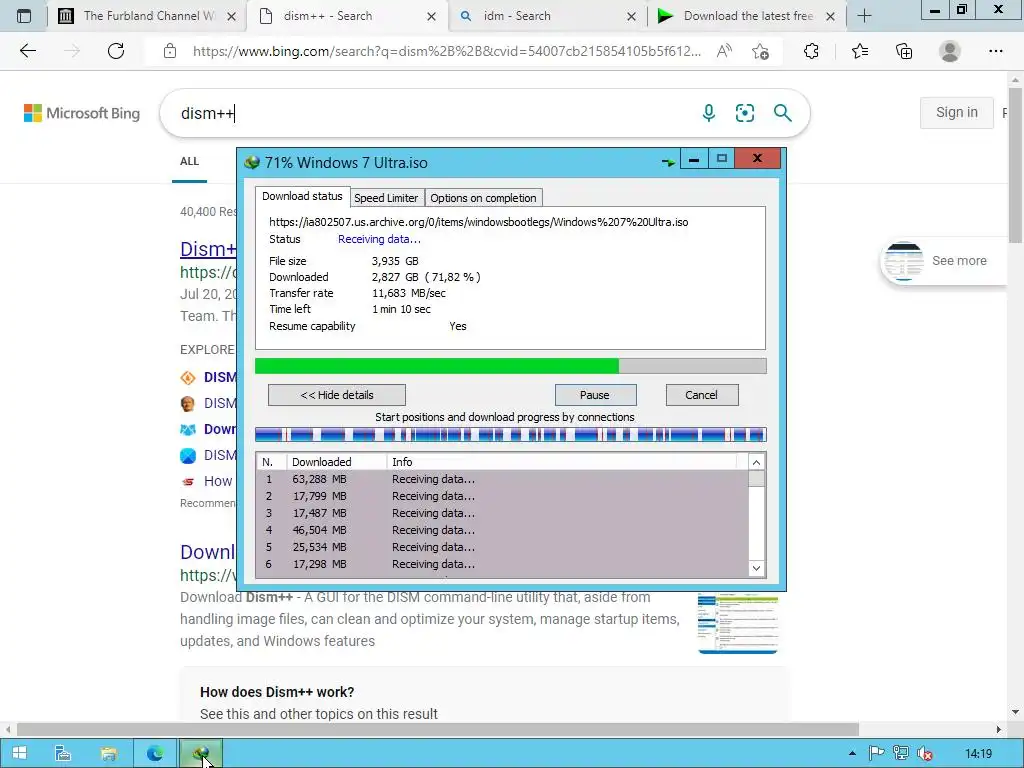This screenshot has height=768, width=1024.
Task: Add this page to favorites star icon
Action: [x=760, y=51]
